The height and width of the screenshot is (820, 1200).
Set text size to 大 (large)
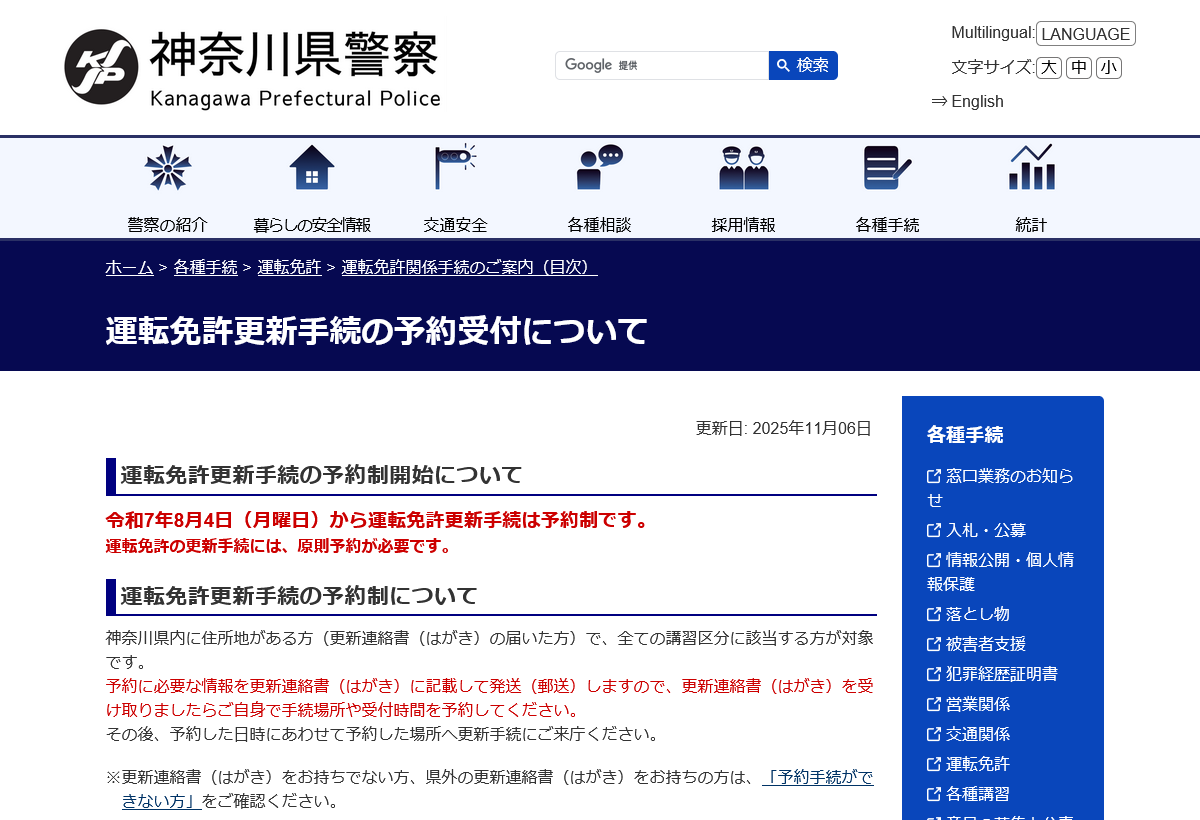(1048, 67)
